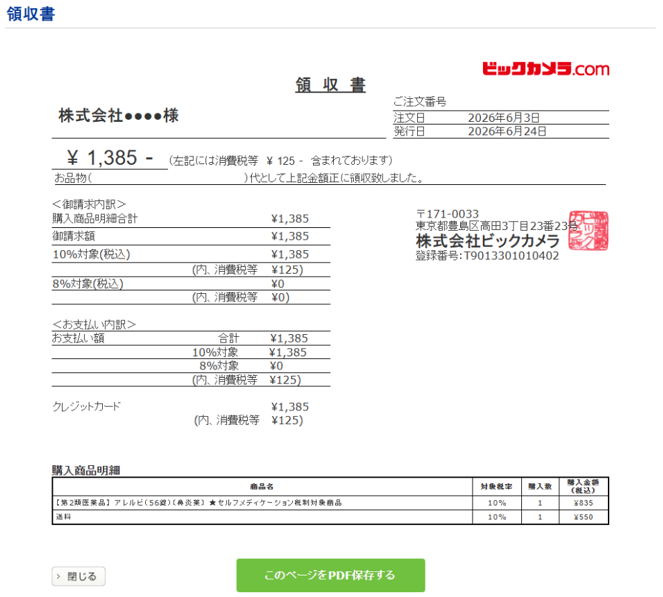Click the <御請求内訳> section heading
The height and width of the screenshot is (597, 663).
click(x=89, y=204)
